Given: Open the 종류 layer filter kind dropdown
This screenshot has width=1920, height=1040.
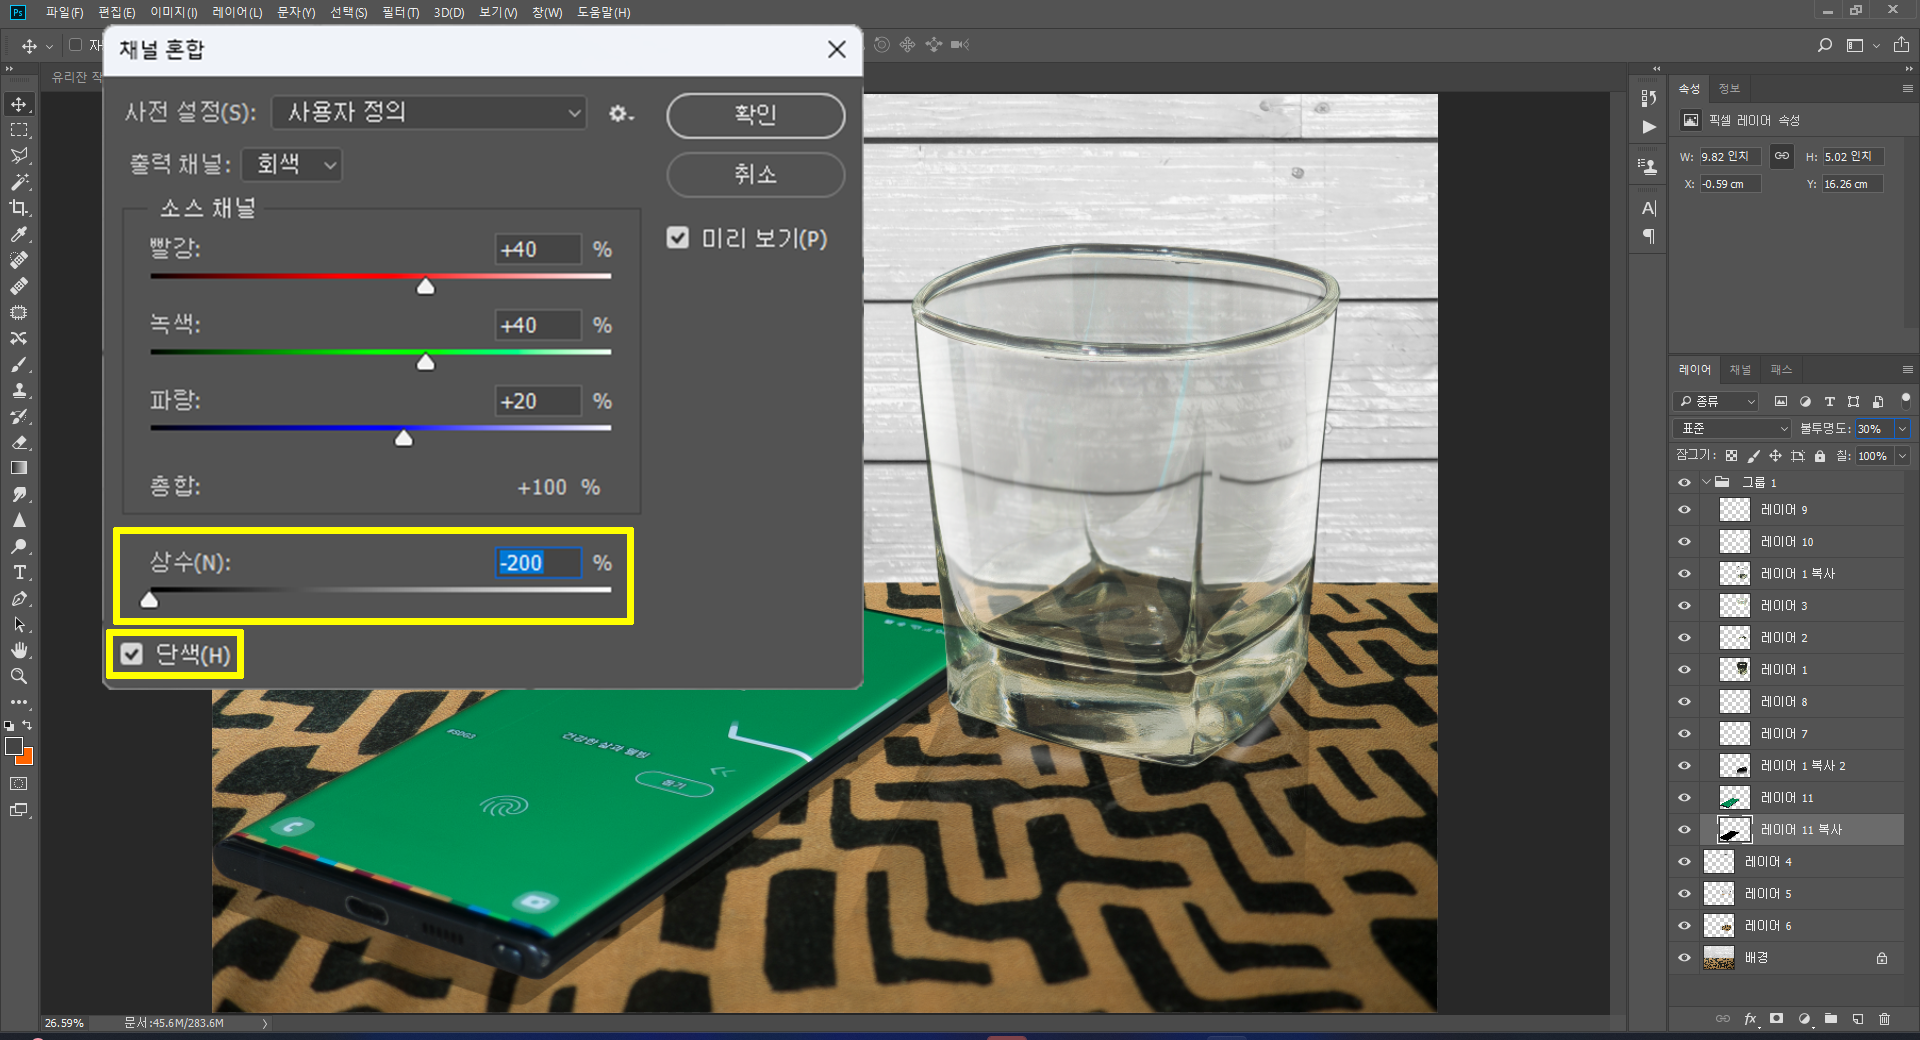Looking at the screenshot, I should click(x=1716, y=401).
